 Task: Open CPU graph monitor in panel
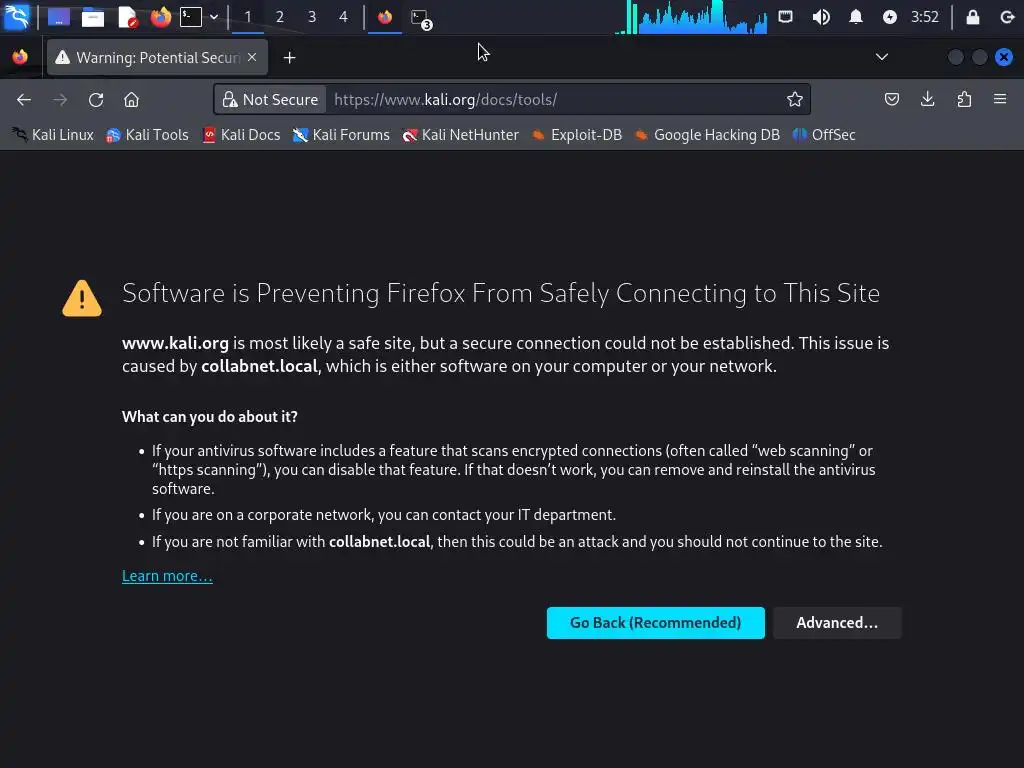tap(691, 17)
